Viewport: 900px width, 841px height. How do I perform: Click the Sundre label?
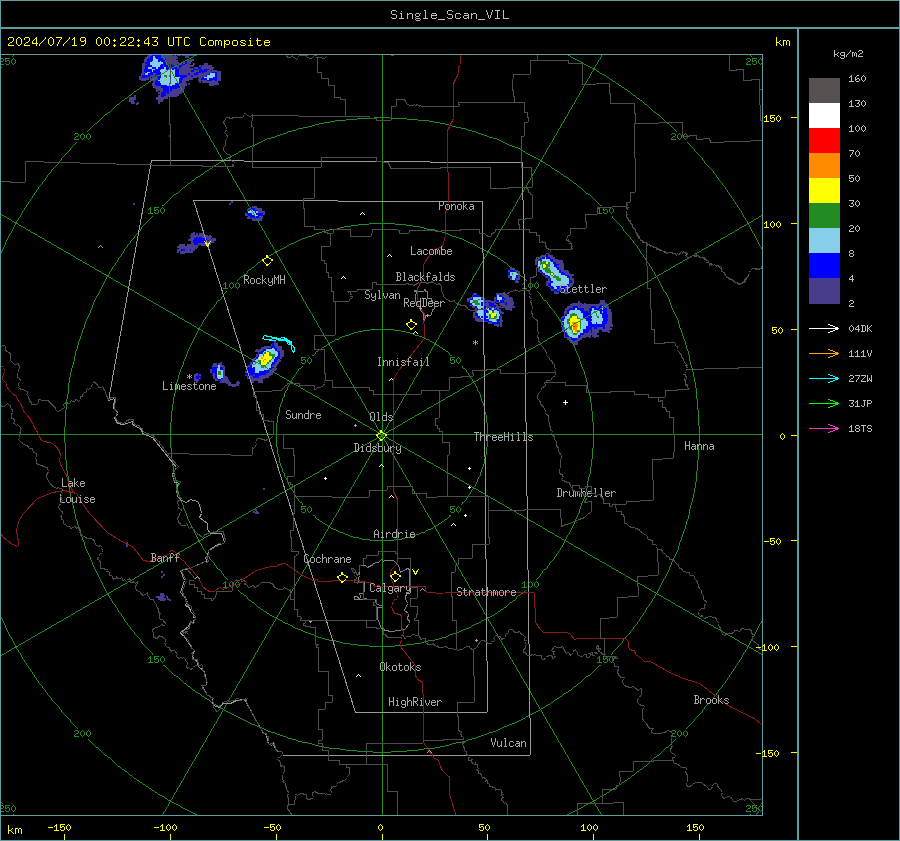tap(303, 415)
